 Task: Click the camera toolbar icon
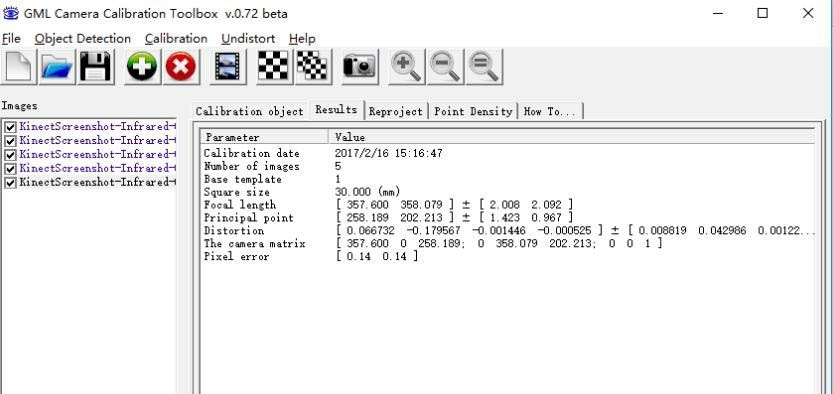359,67
